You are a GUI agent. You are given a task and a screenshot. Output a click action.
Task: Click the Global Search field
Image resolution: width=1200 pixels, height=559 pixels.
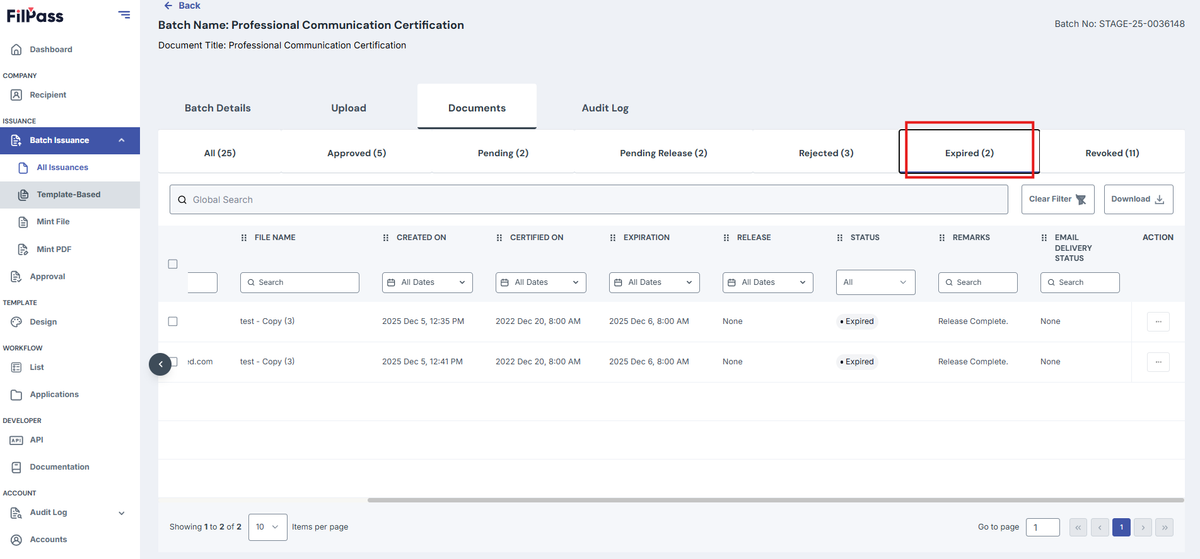point(588,199)
